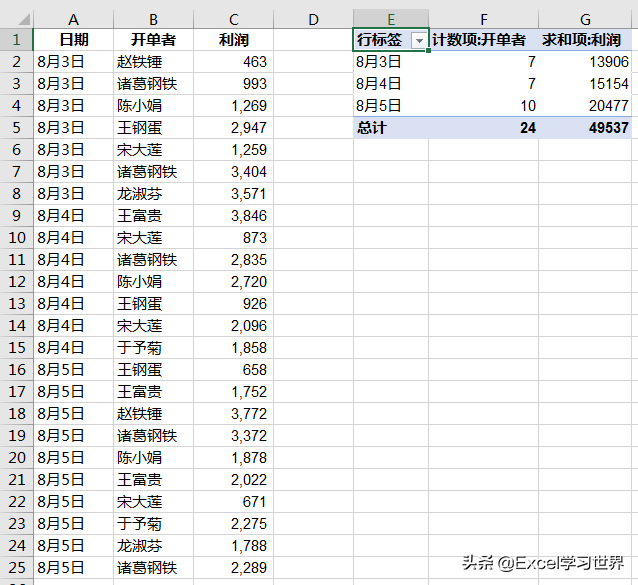
Task: Select profit cell 2,947
Action: tap(234, 128)
